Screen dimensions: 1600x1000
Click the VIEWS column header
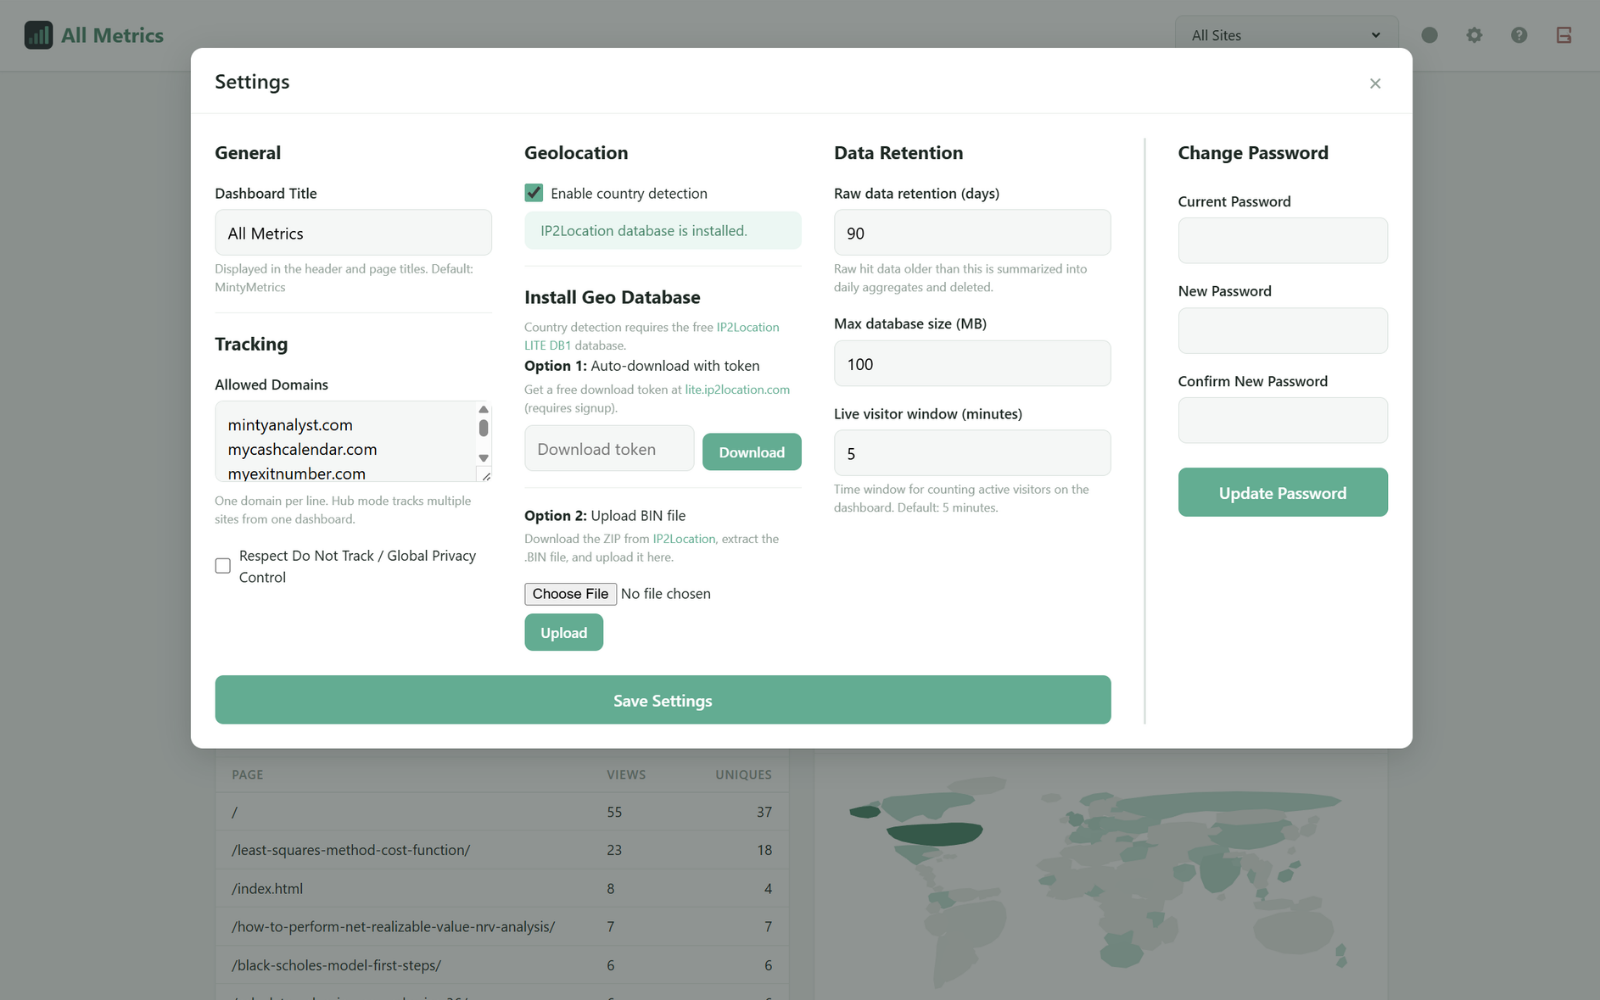(x=626, y=775)
